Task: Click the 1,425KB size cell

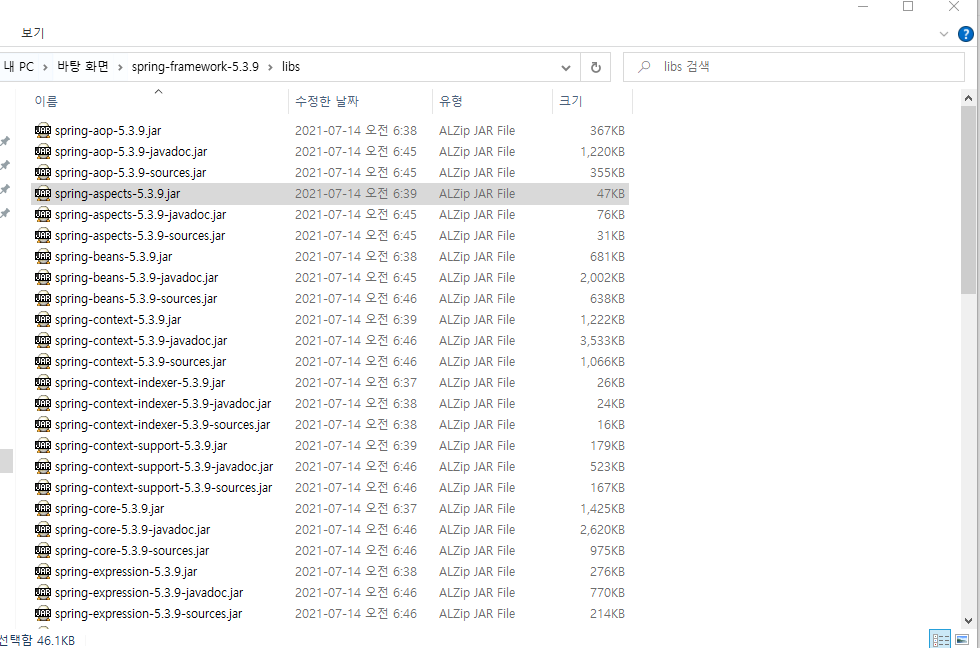Action: point(602,509)
